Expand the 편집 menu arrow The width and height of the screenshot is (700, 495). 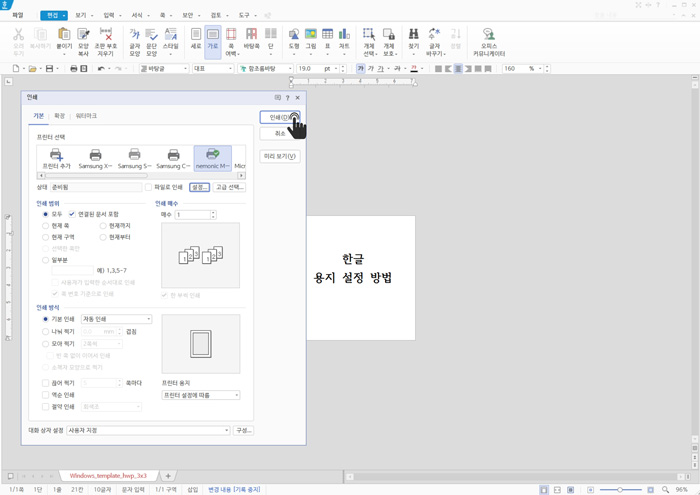[x=64, y=16]
